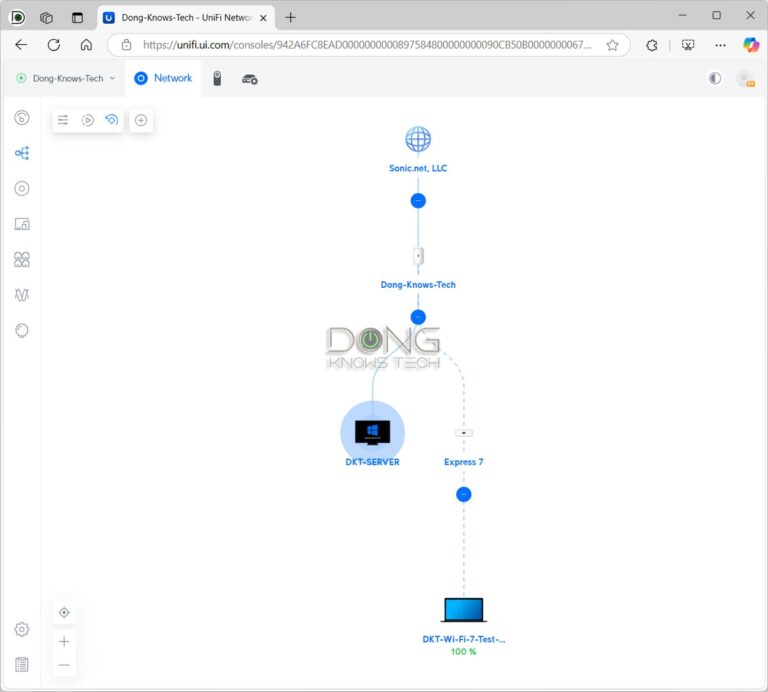Open the browser workspaces icon
768x692 pixels.
pos(47,18)
